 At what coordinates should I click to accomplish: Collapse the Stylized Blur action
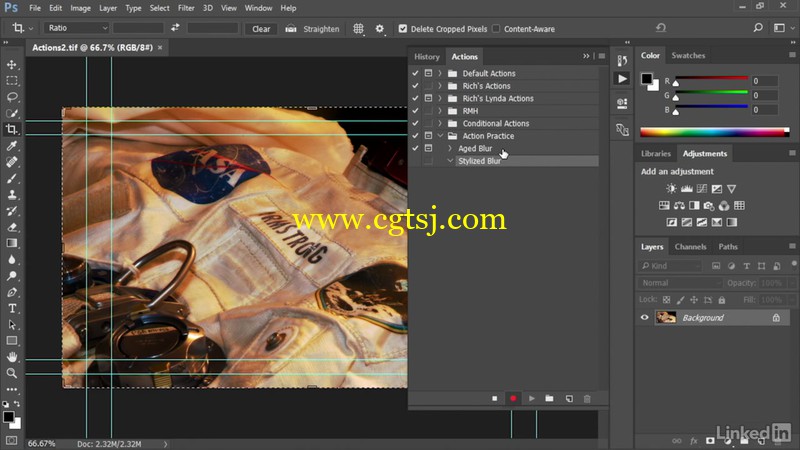point(449,161)
